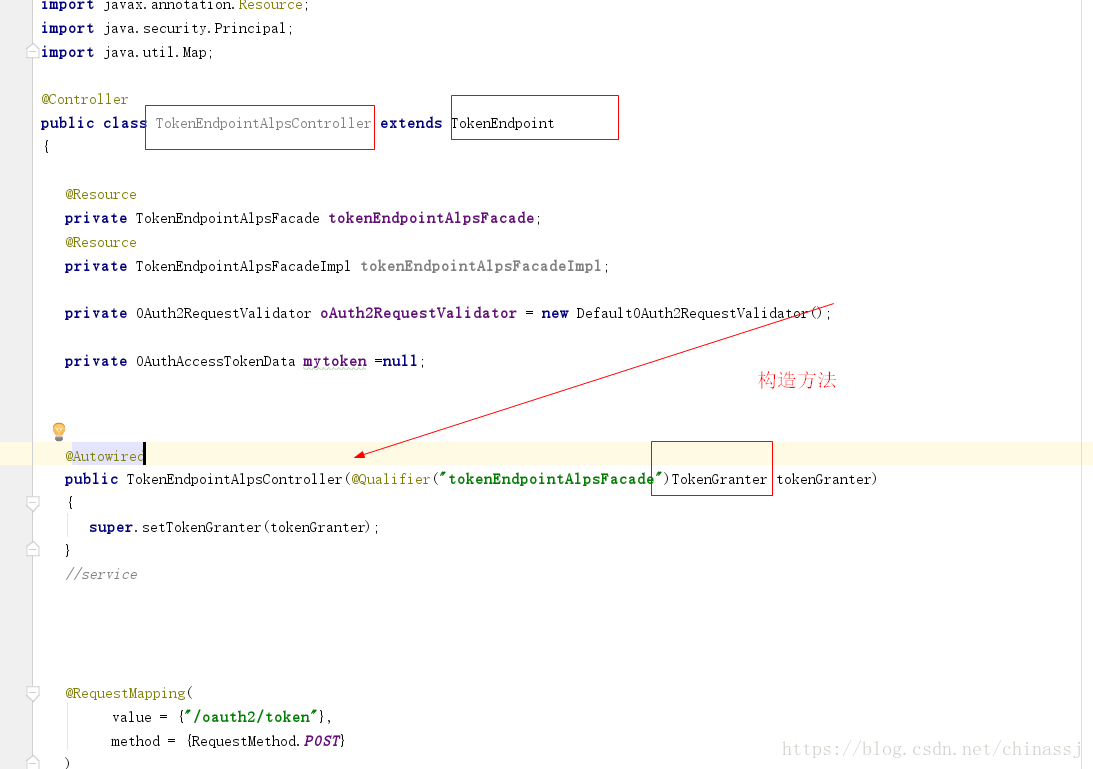Click the @Qualifier annotation in the constructor
The image size is (1093, 769).
tap(390, 479)
